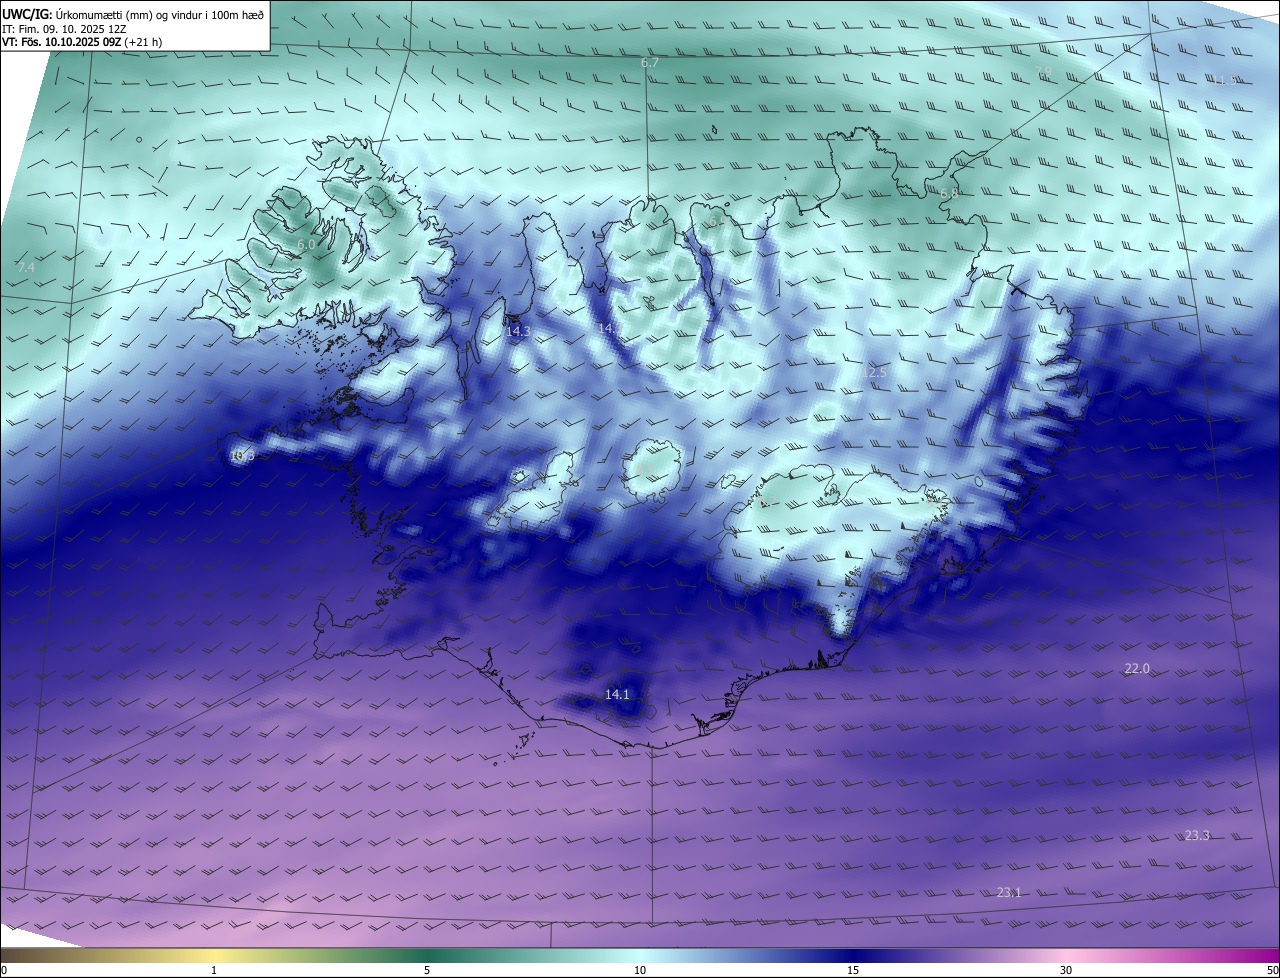Click the 6.7 value label at top
This screenshot has width=1280, height=978.
[650, 63]
